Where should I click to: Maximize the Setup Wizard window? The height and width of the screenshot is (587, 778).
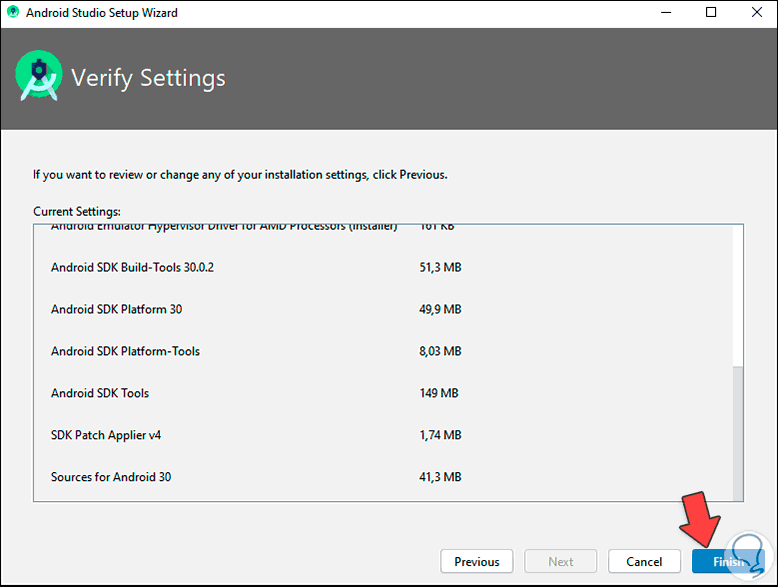click(711, 12)
